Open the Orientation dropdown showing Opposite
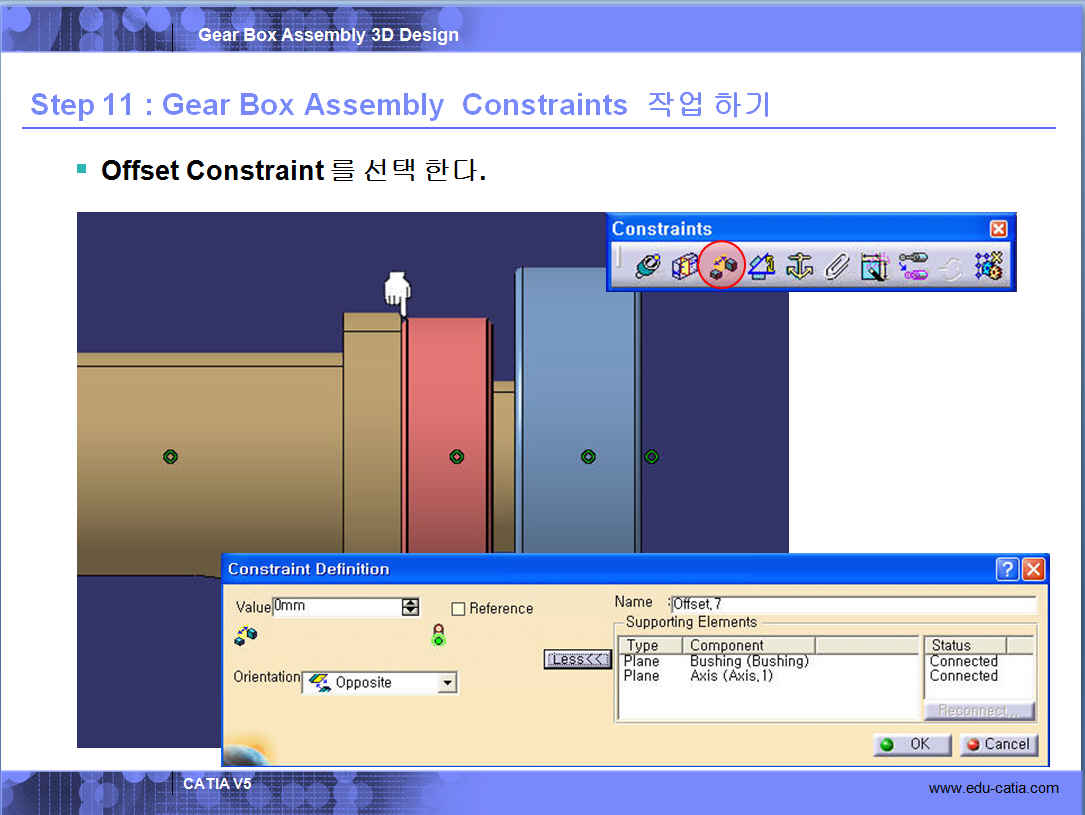The width and height of the screenshot is (1085, 815). point(447,684)
